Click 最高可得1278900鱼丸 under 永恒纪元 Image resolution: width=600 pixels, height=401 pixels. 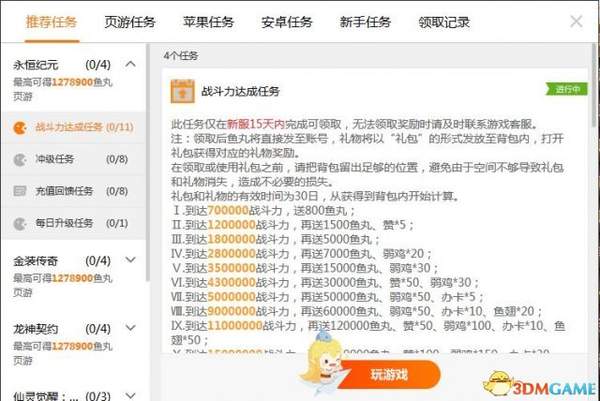[x=63, y=82]
